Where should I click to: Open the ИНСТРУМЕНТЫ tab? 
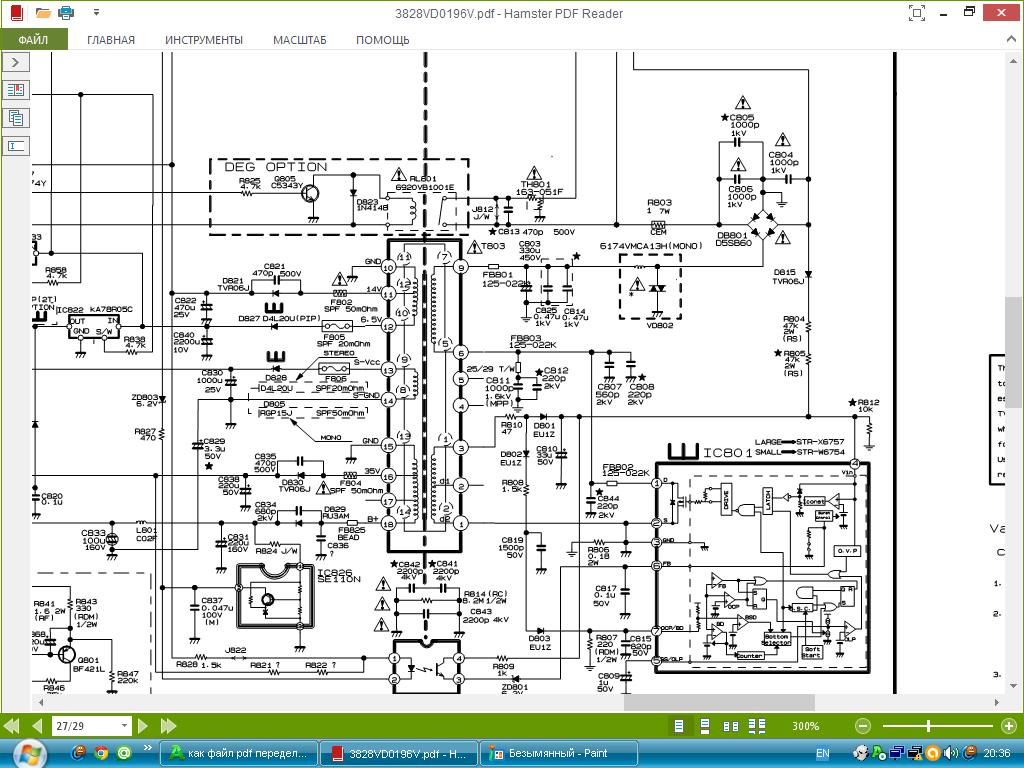pos(204,40)
